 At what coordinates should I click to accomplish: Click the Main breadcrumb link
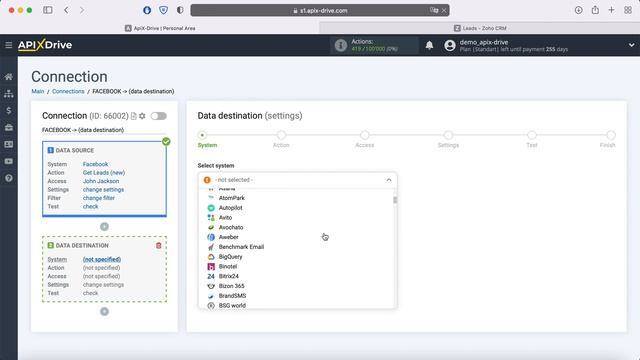(38, 91)
